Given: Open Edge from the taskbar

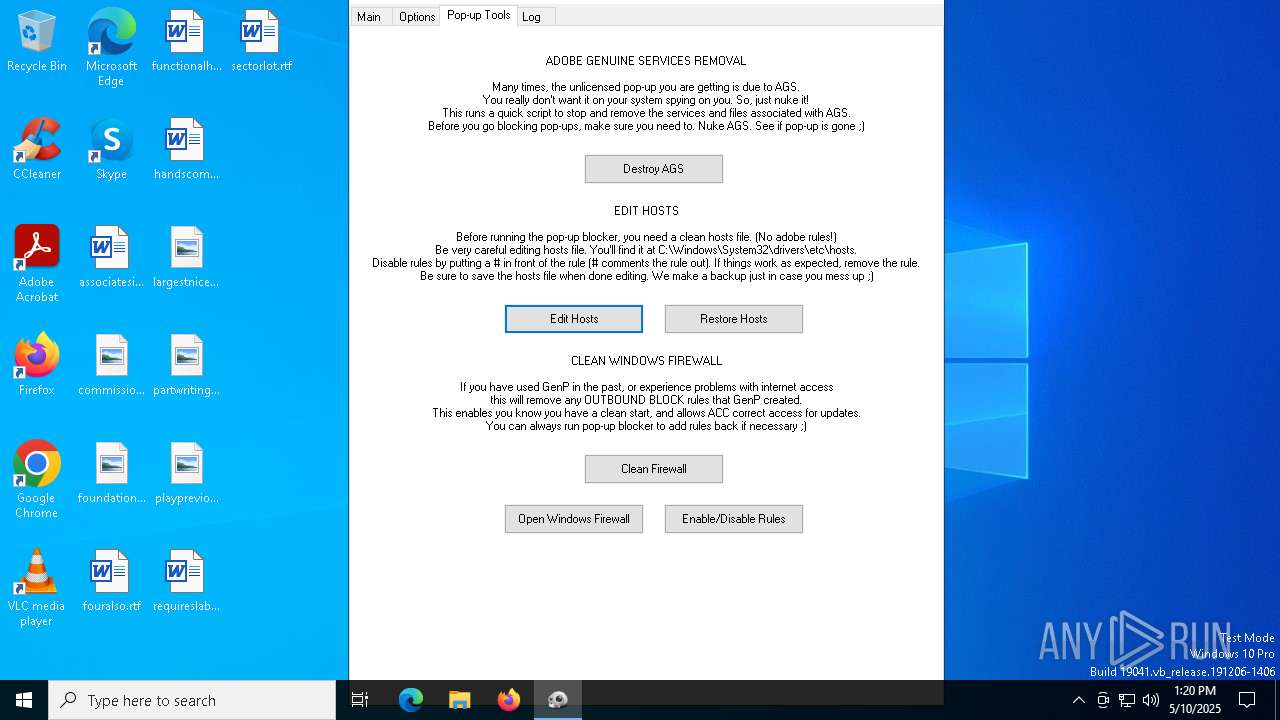Looking at the screenshot, I should click(x=411, y=700).
